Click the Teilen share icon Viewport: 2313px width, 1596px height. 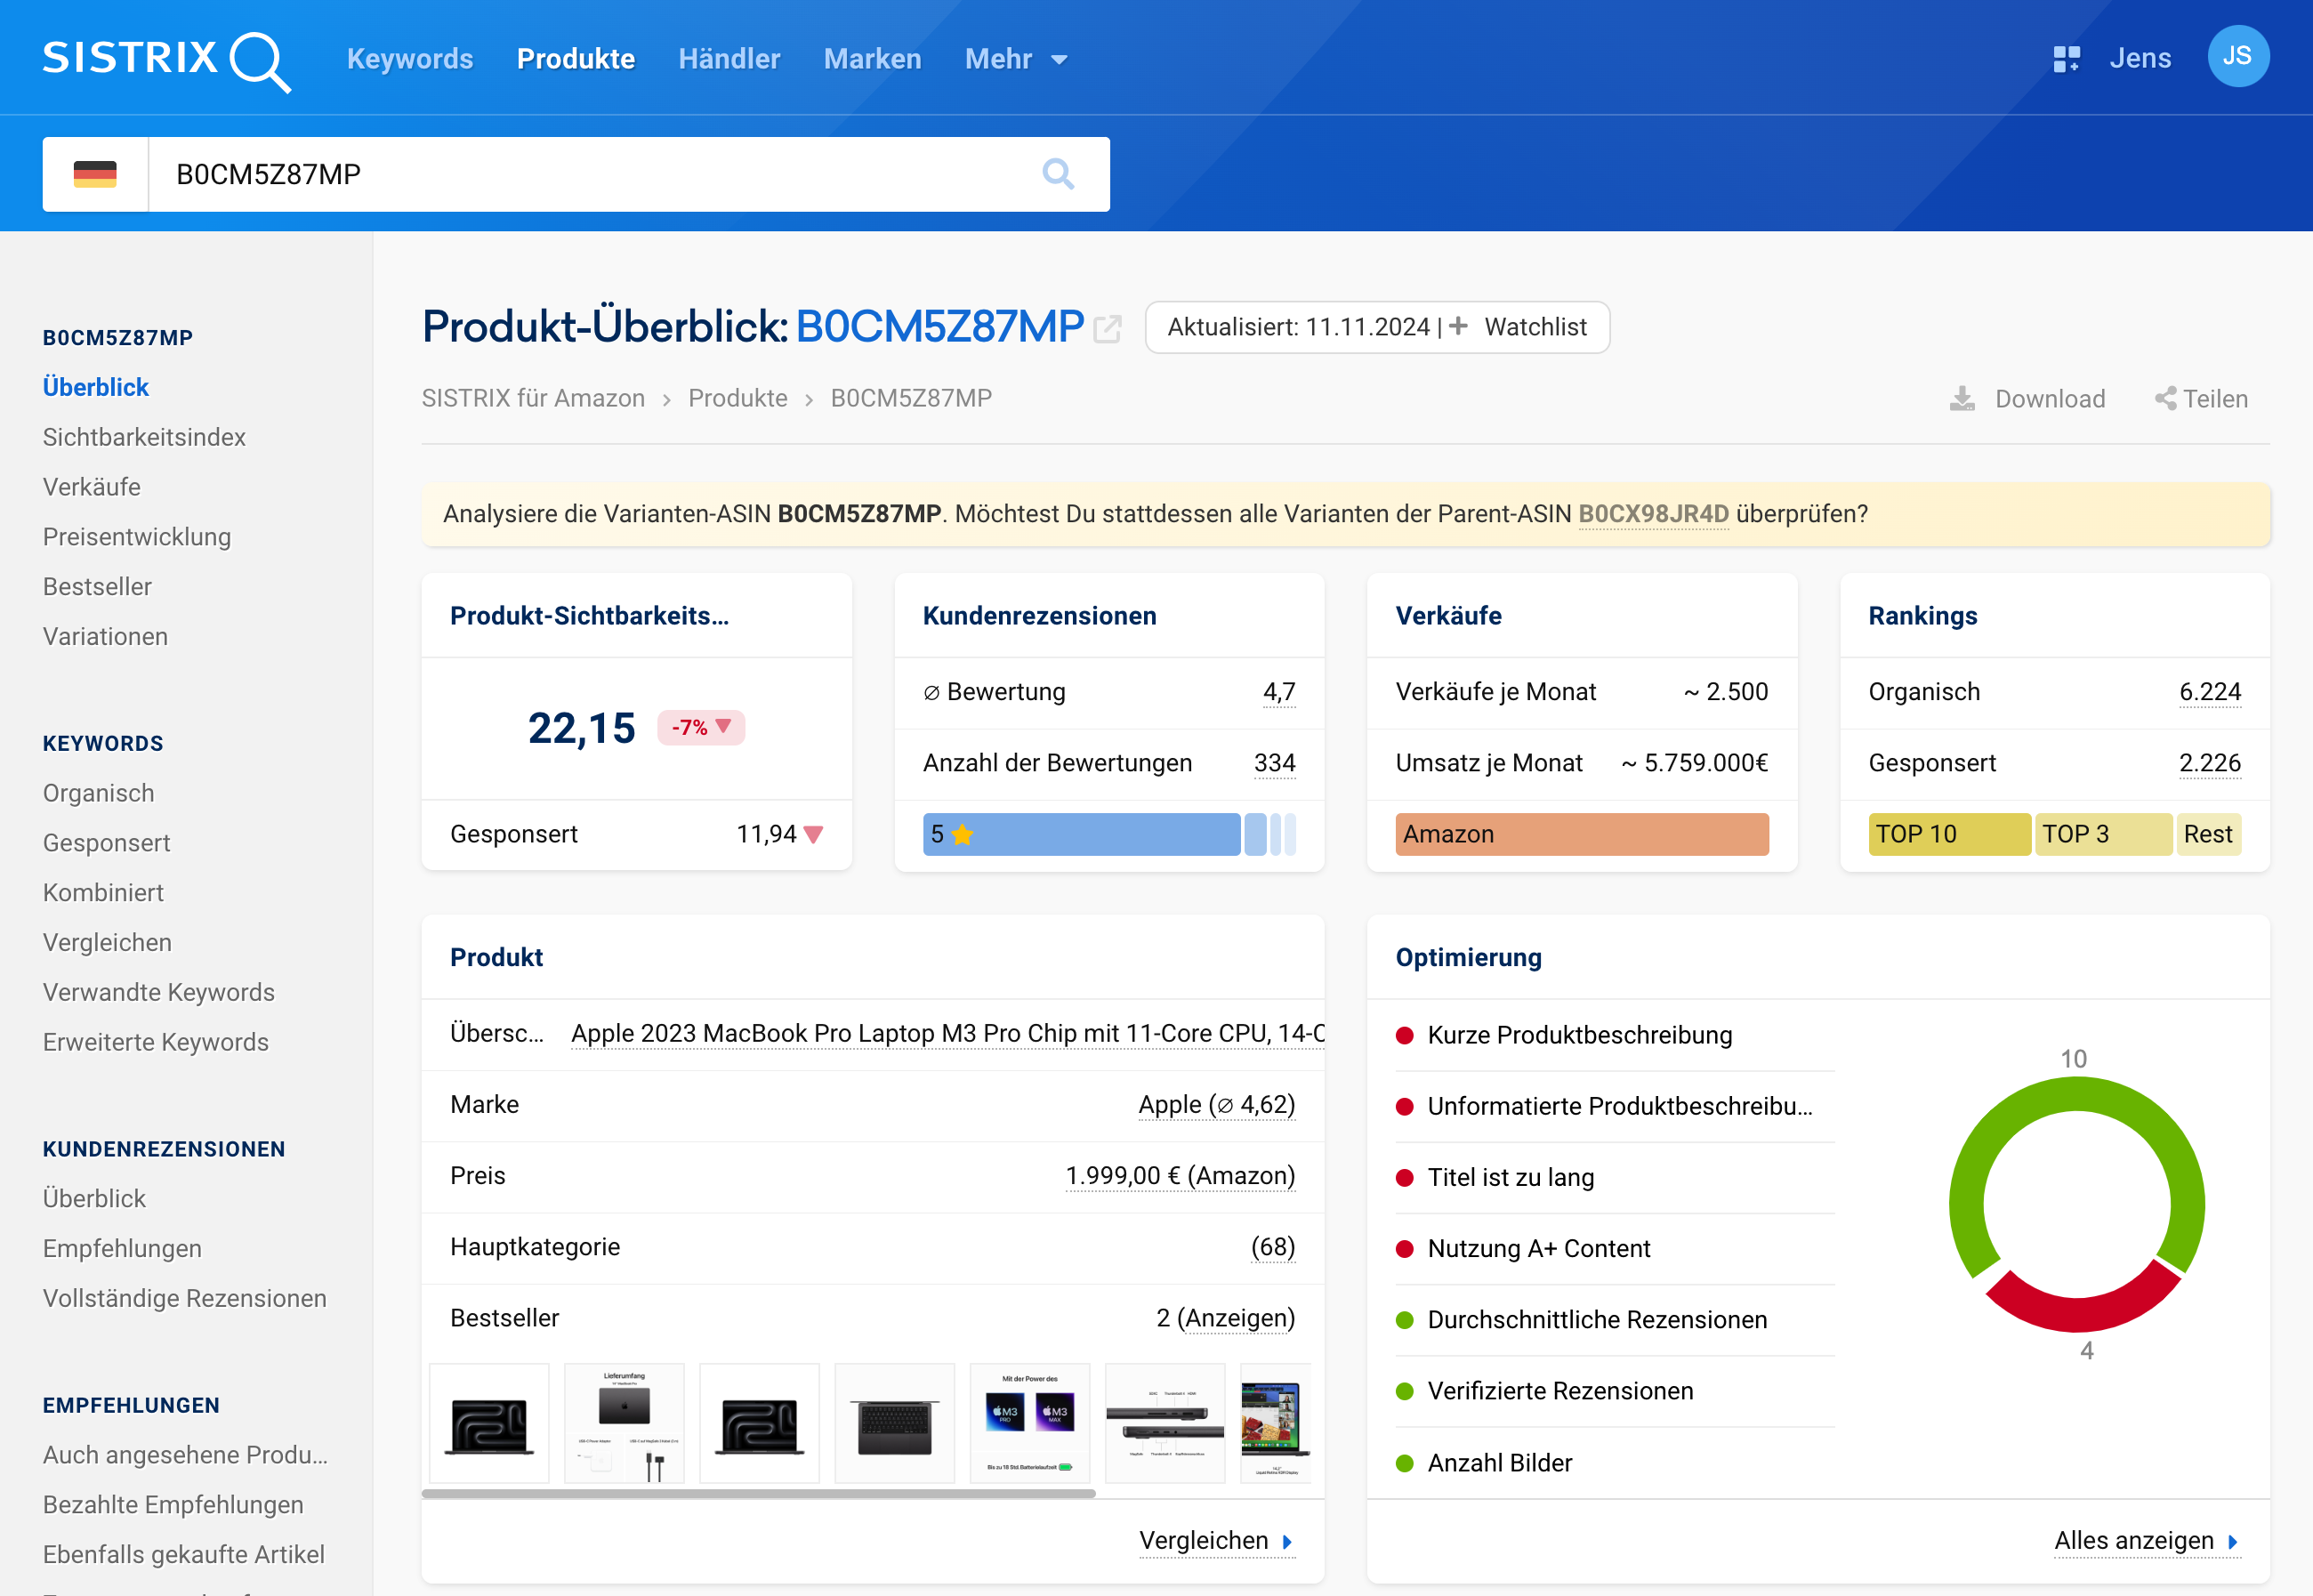[x=2165, y=399]
